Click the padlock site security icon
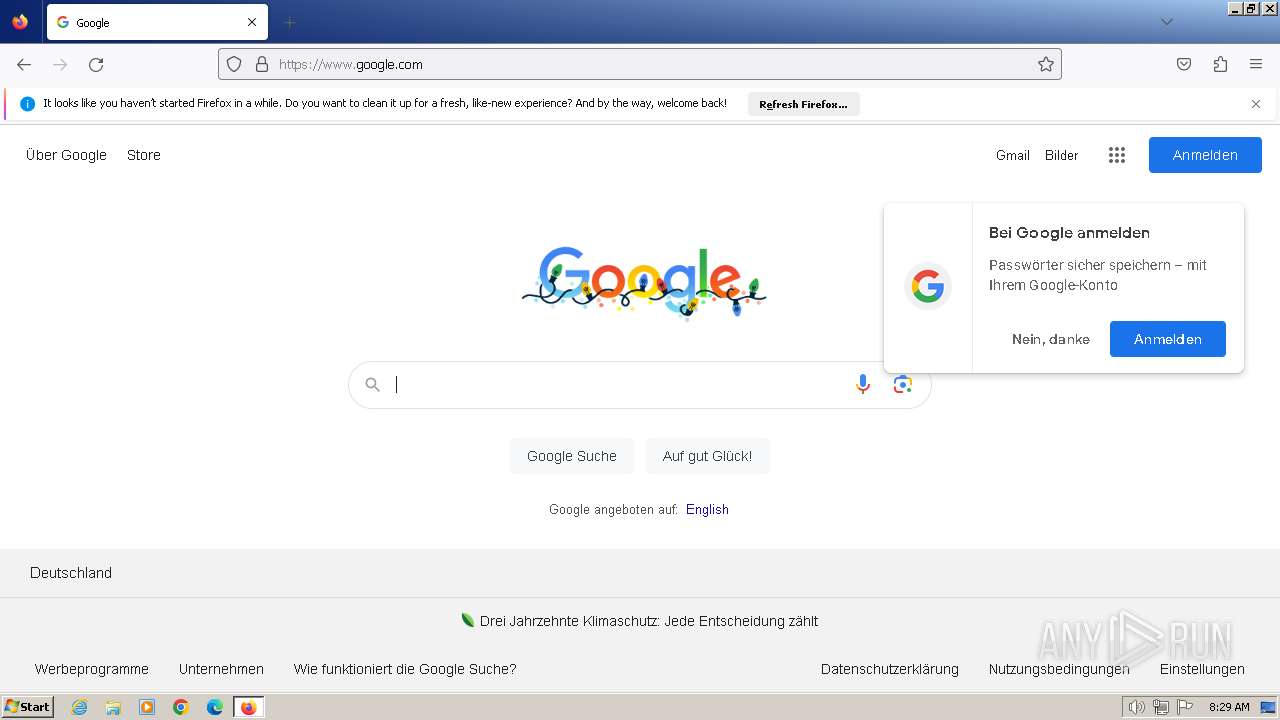 tap(262, 64)
